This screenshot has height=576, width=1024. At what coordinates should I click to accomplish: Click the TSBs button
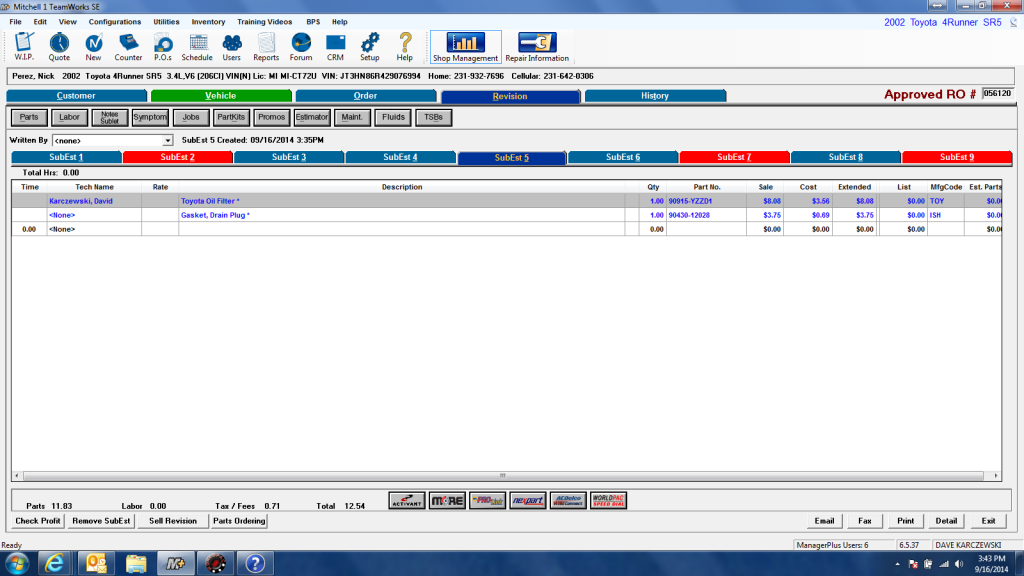click(x=434, y=118)
